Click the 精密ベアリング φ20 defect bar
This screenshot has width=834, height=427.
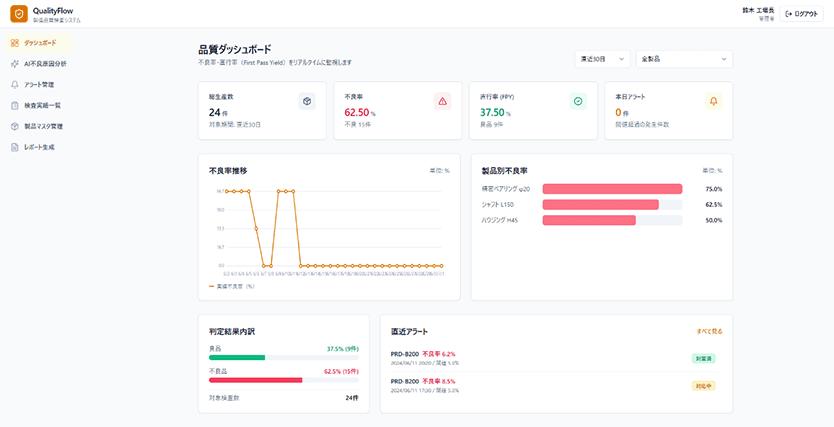(x=612, y=189)
